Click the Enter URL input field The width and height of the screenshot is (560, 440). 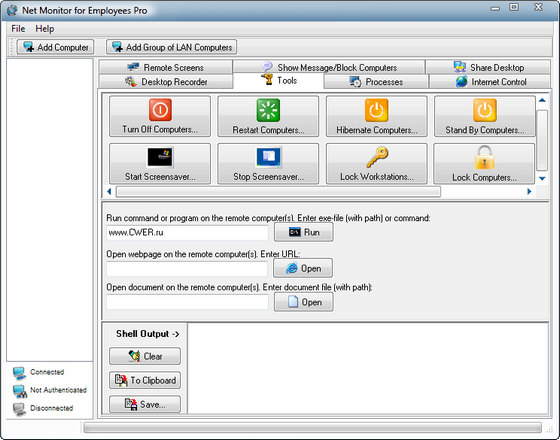click(x=187, y=269)
